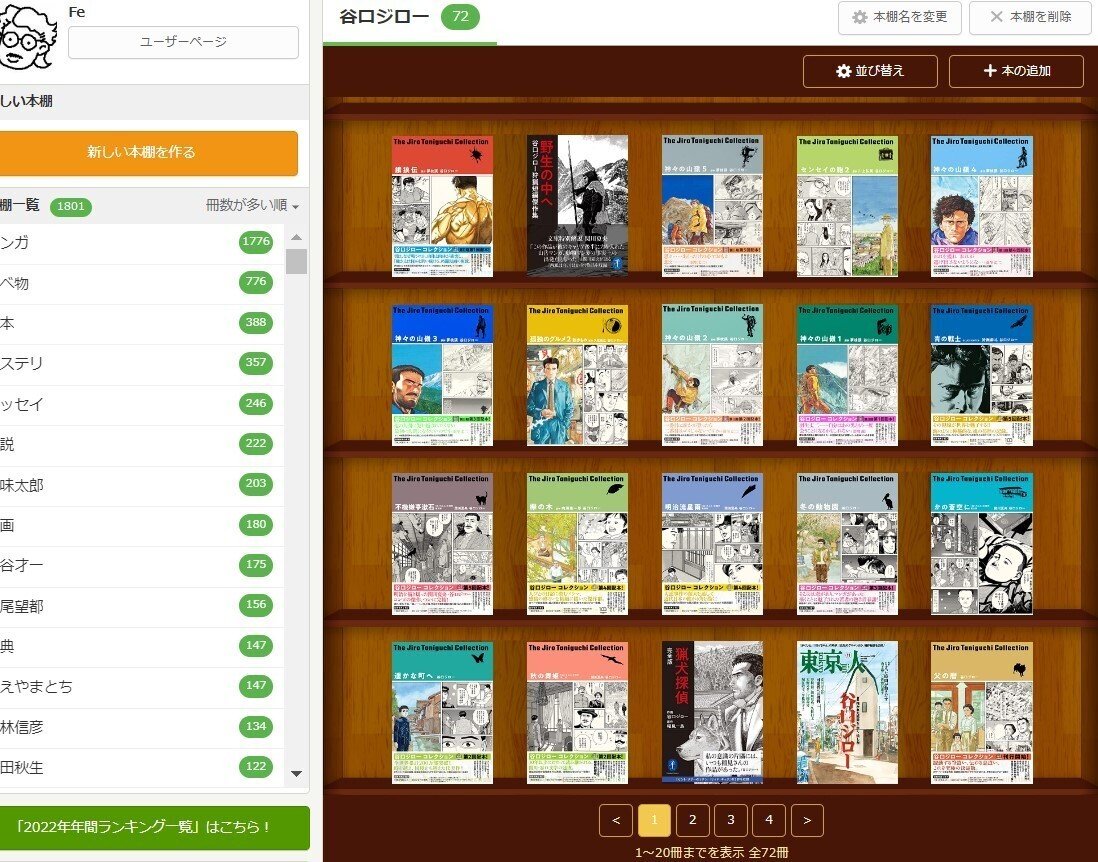Select shelf row with 357 books
The height and width of the screenshot is (862, 1098).
coord(142,364)
